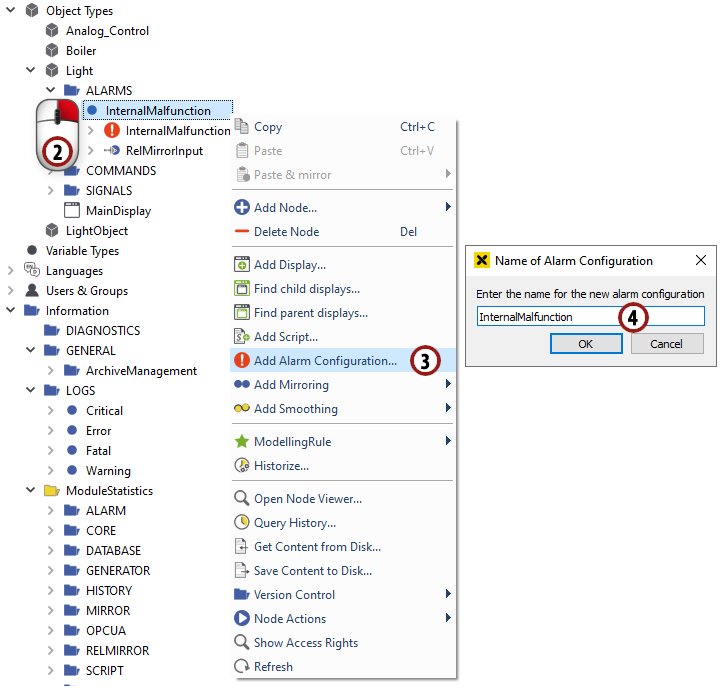Click the Historize icon in context menu
Viewport: 728px width, 688px height.
point(241,466)
